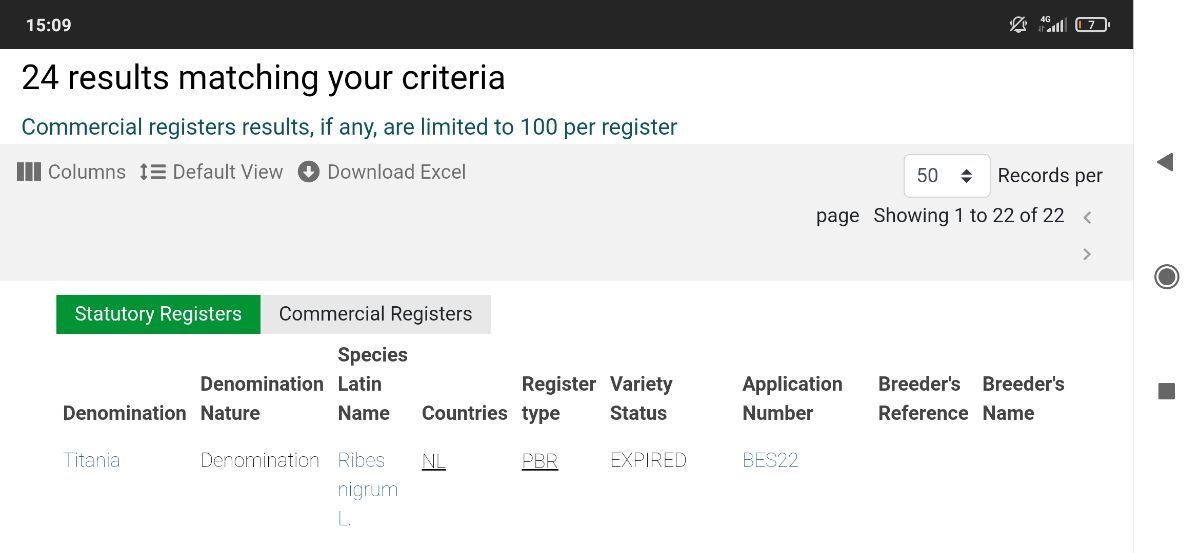Click the PBR register type
The width and height of the screenshot is (1200, 553).
point(539,461)
